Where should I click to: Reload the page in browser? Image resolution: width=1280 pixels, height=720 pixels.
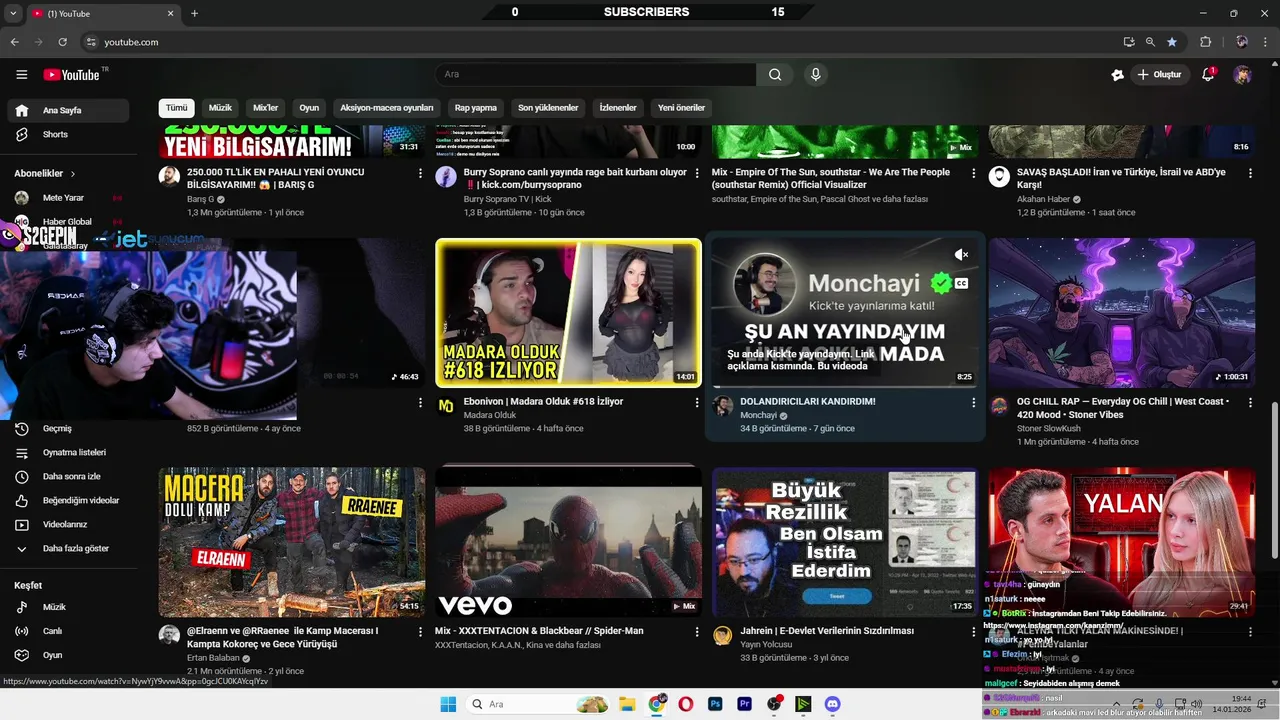62,42
